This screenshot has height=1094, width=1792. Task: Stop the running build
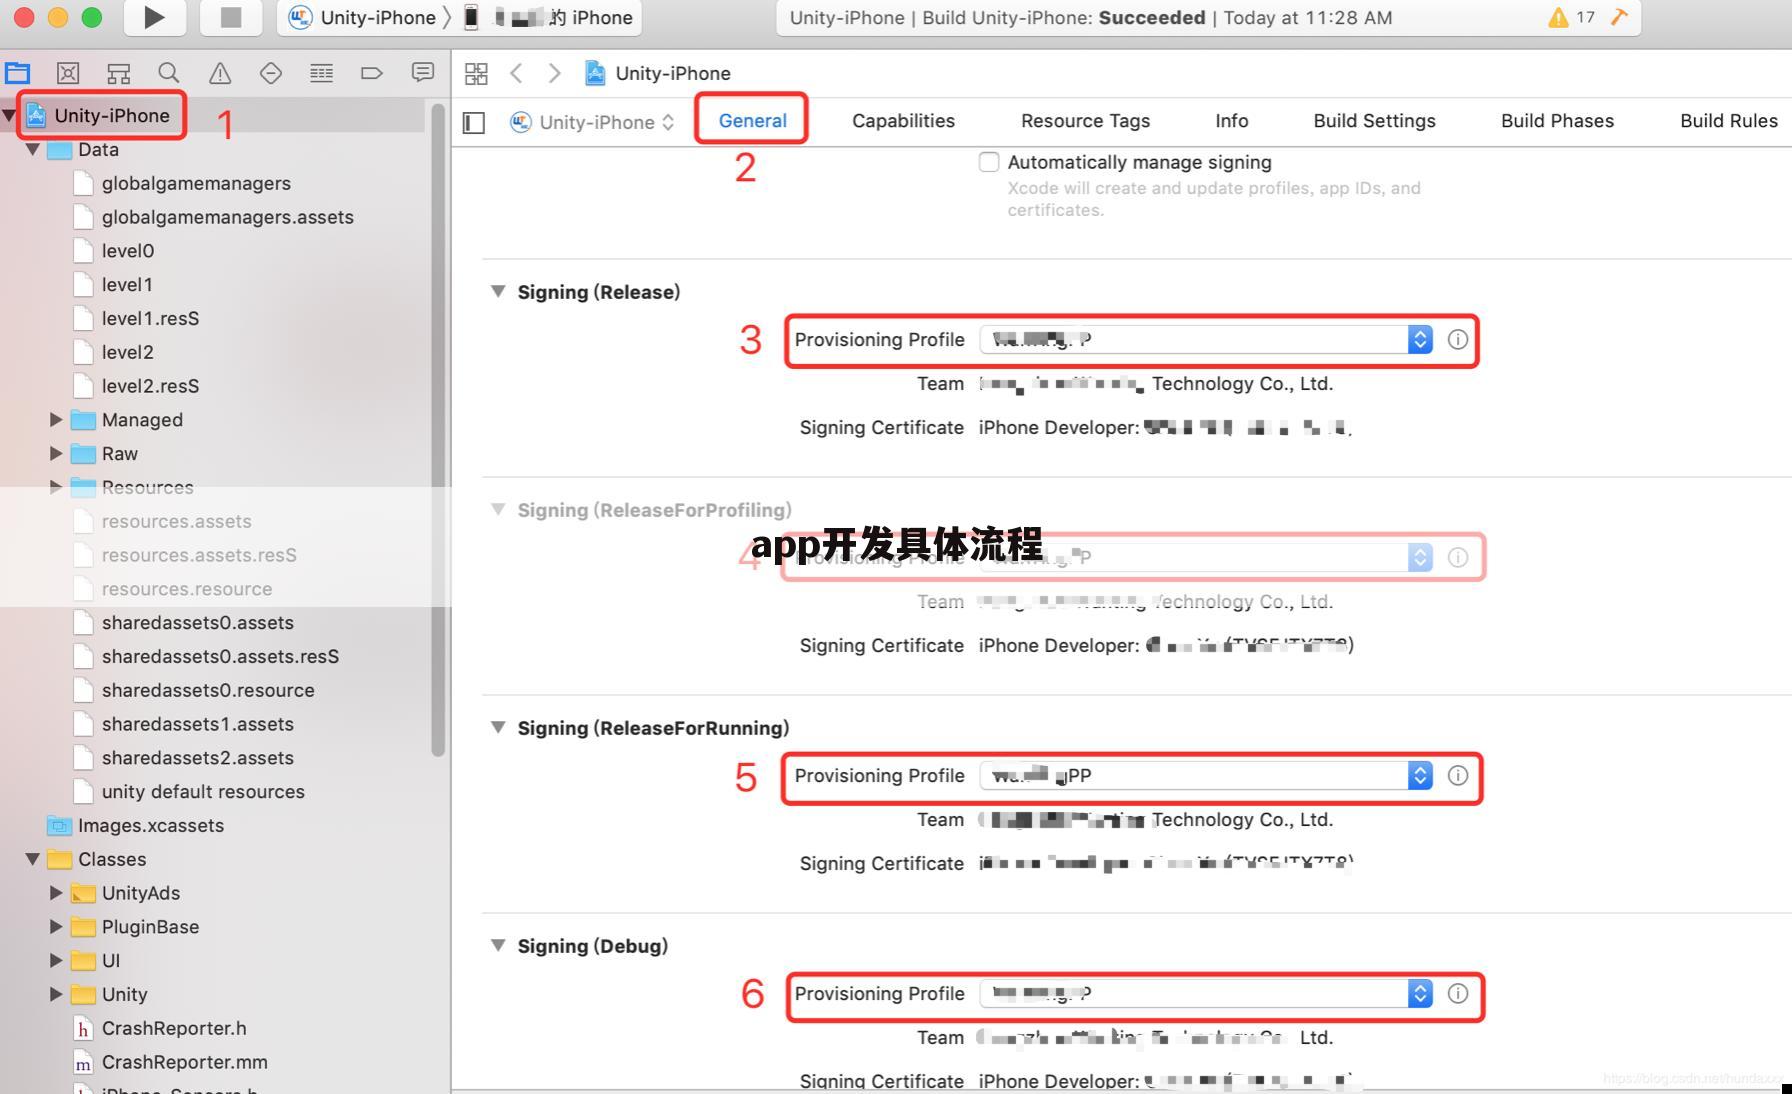[x=231, y=17]
